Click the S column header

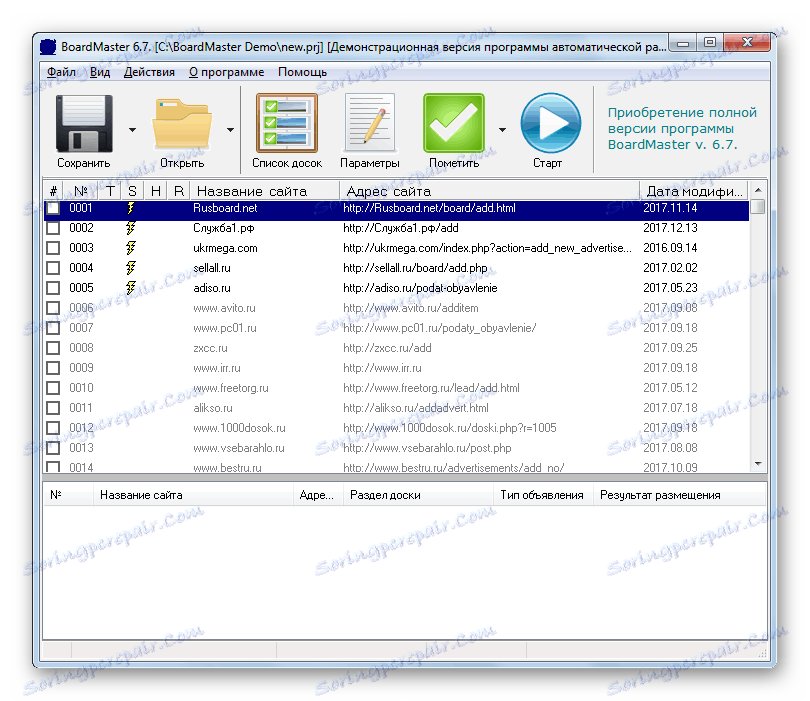132,191
